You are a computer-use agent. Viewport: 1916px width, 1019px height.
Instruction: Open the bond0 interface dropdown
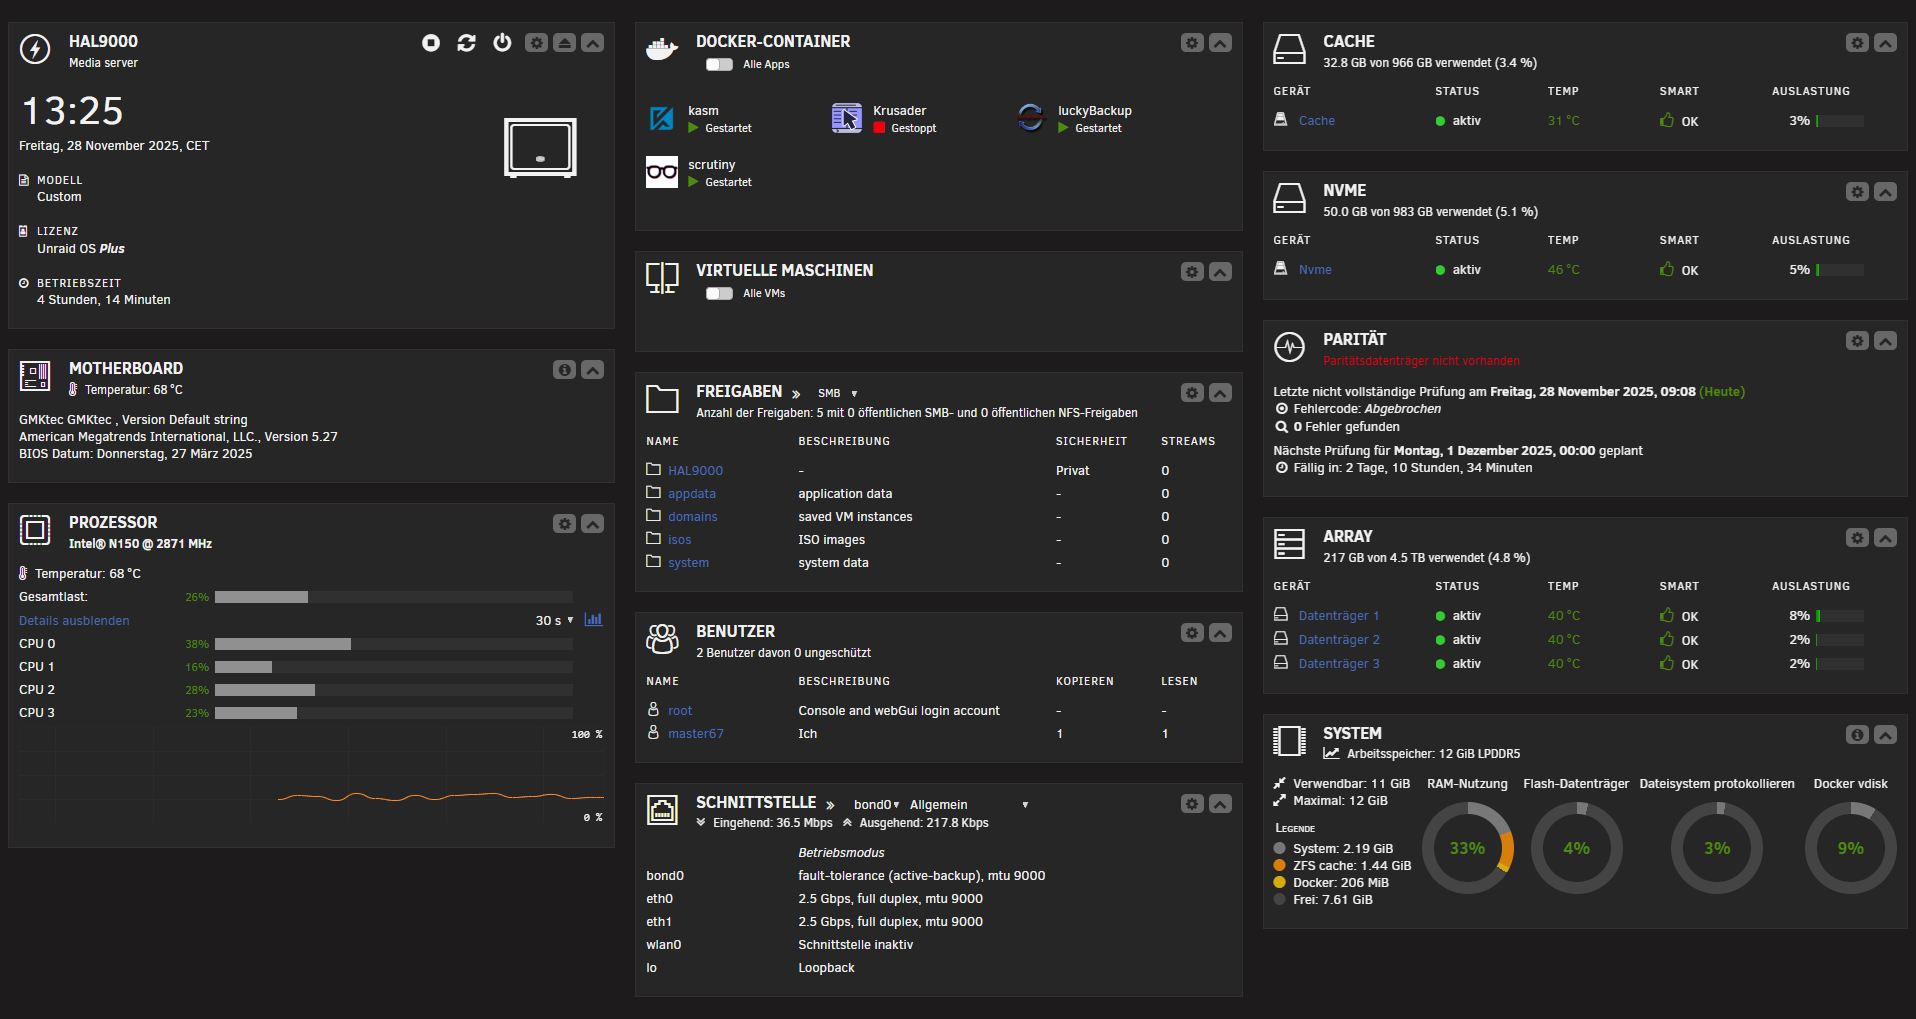(x=876, y=805)
